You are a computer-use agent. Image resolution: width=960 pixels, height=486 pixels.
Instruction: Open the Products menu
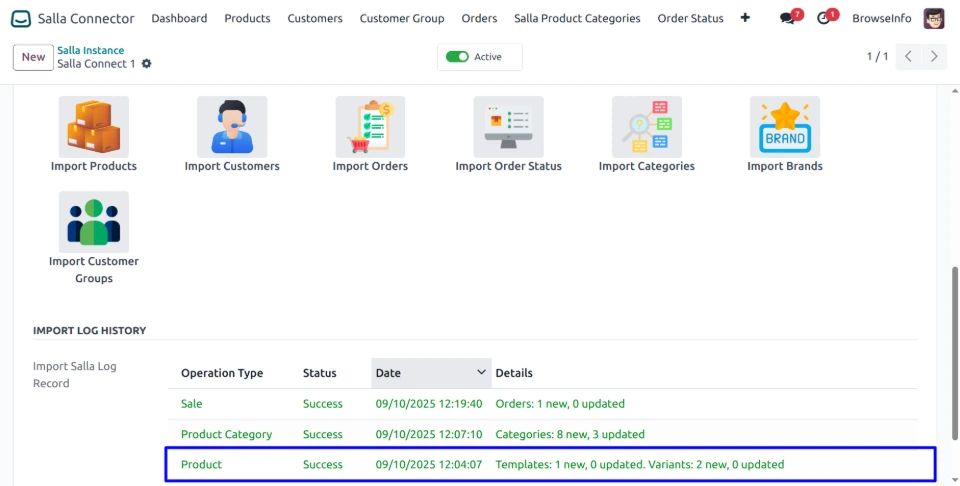coord(247,18)
